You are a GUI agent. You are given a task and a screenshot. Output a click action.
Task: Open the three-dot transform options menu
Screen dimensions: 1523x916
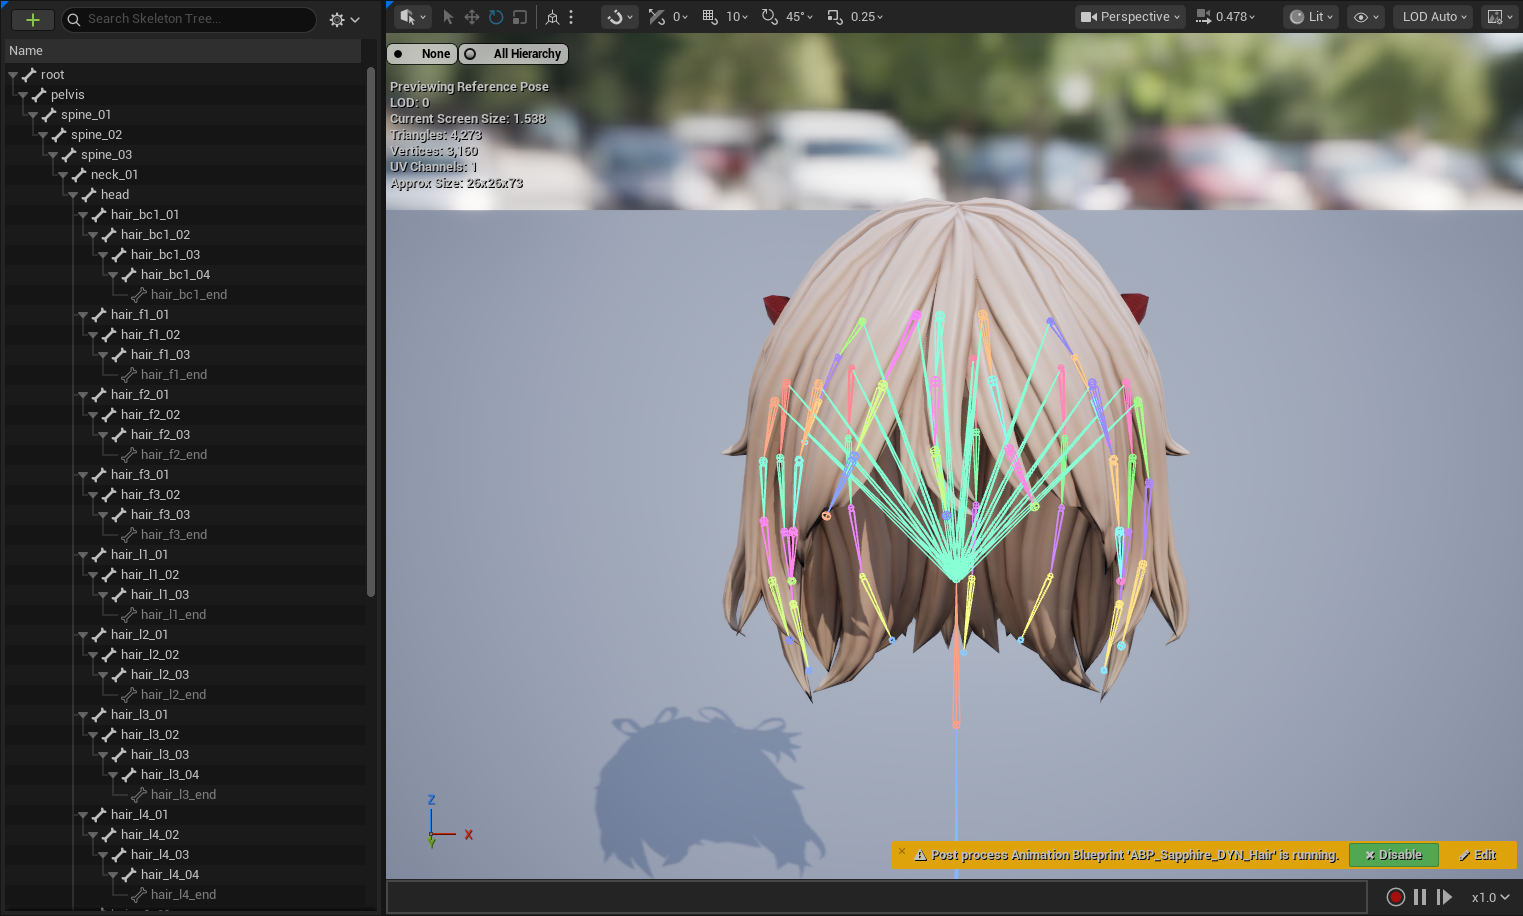[x=571, y=17]
